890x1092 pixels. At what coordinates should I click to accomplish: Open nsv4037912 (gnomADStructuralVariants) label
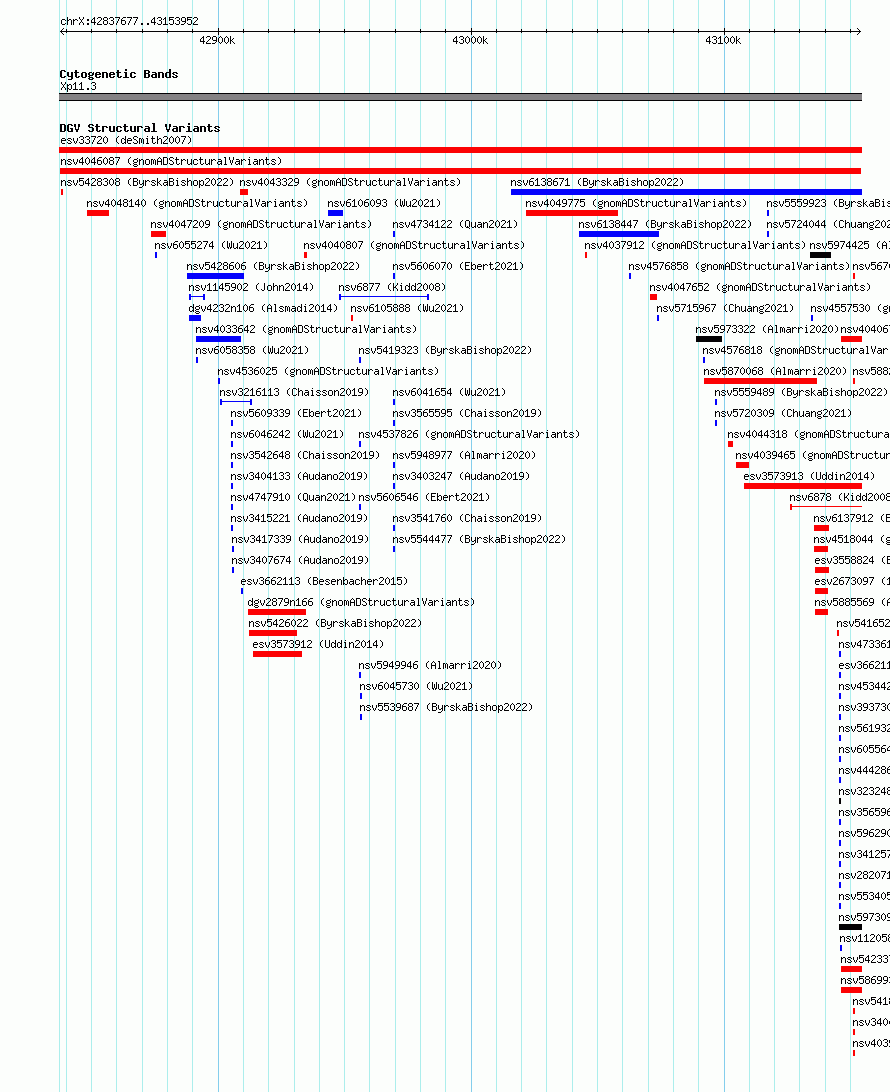click(695, 244)
